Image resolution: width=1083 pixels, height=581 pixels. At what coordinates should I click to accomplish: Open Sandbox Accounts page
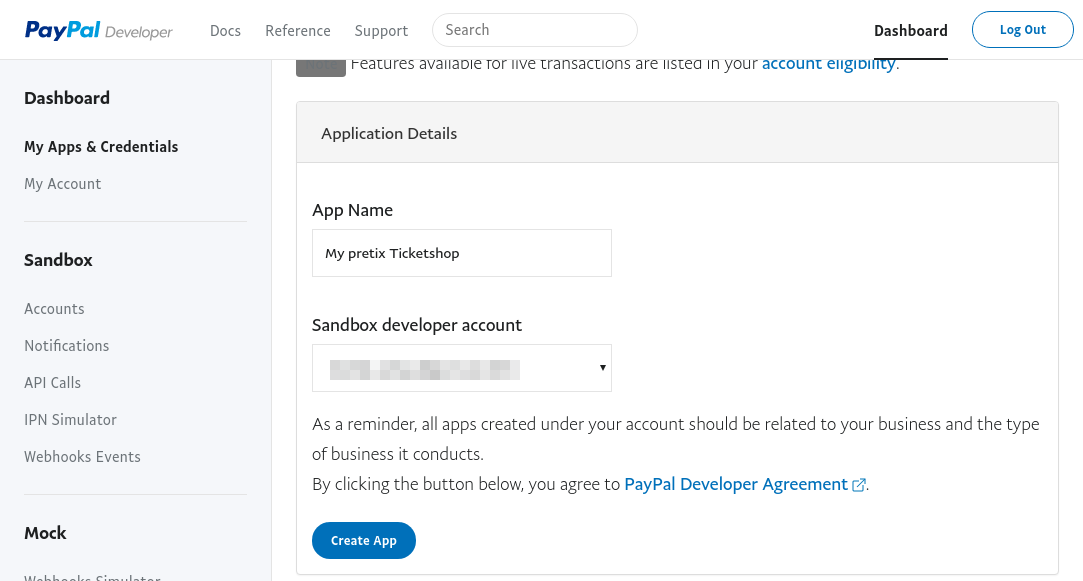click(x=54, y=309)
